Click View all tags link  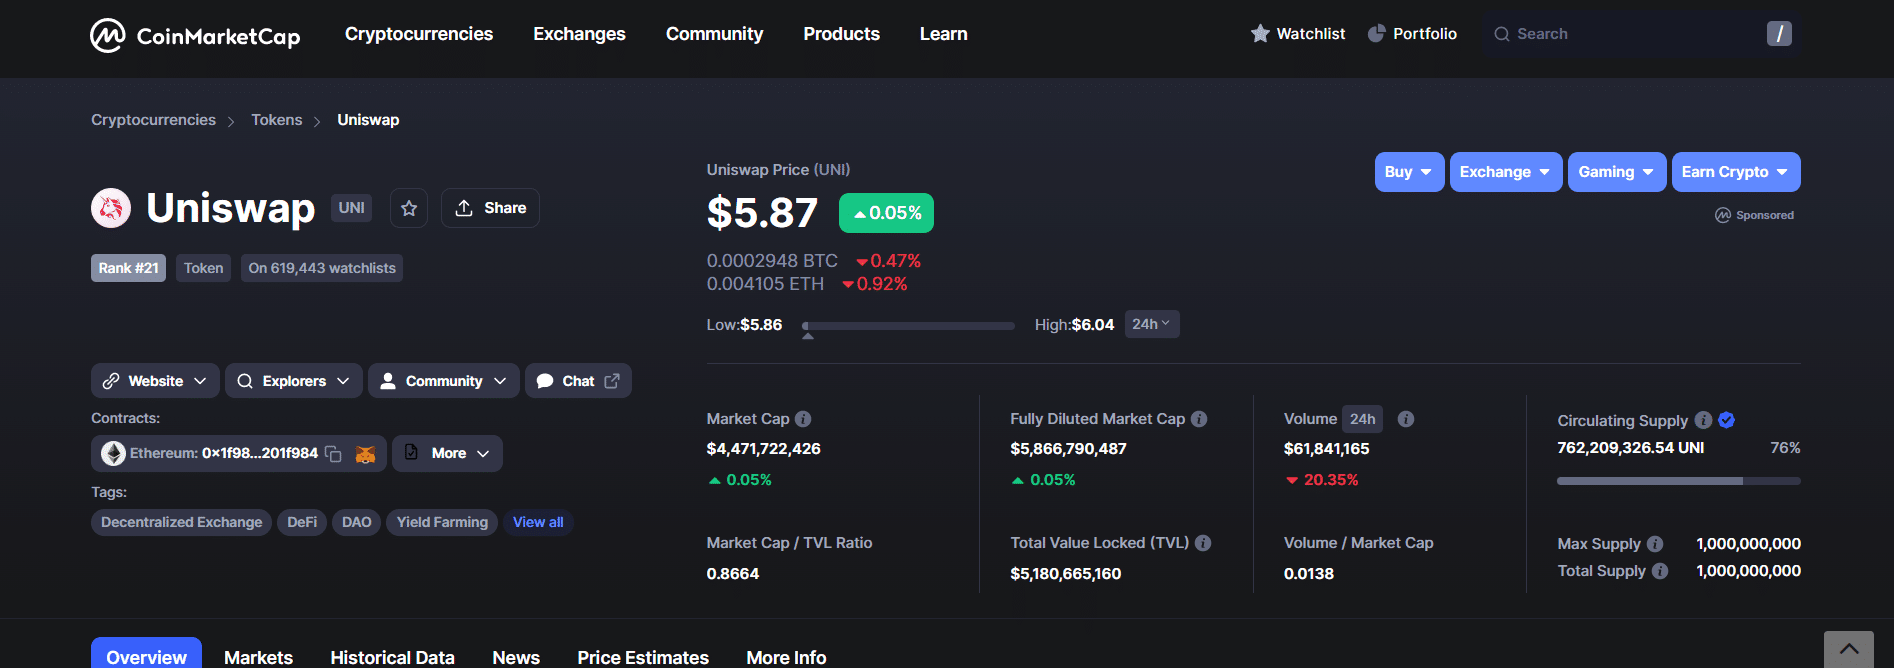point(538,522)
